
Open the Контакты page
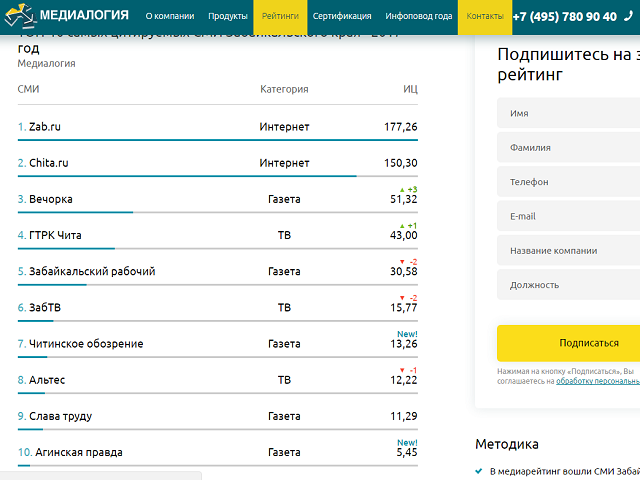point(485,16)
